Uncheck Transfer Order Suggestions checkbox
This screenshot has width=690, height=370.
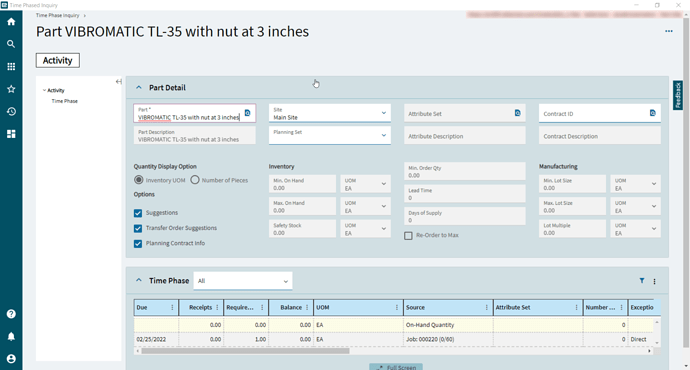[138, 228]
